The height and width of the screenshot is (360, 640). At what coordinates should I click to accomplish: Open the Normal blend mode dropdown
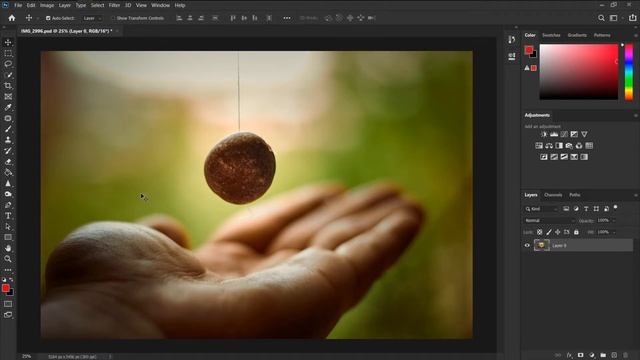pos(550,220)
